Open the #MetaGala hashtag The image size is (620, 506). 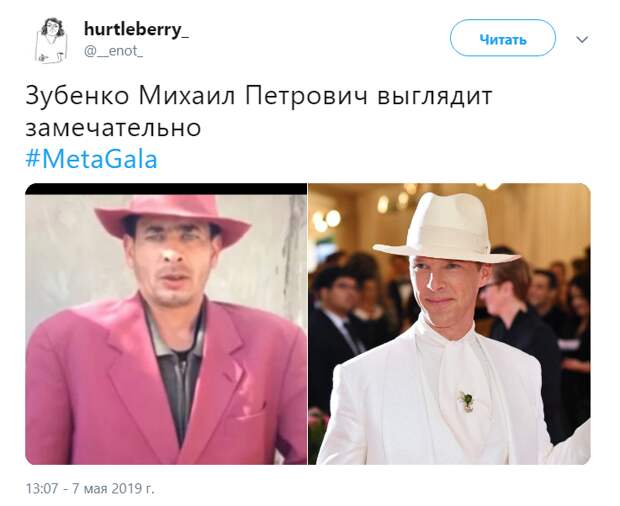91,159
